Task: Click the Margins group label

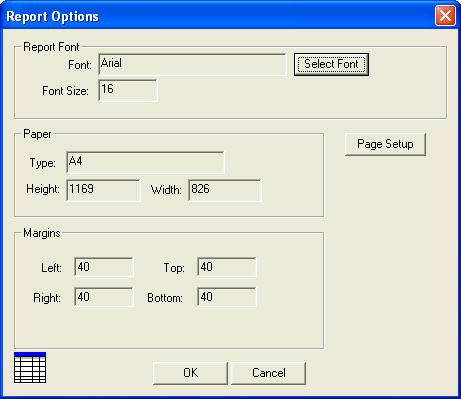Action: tap(42, 233)
